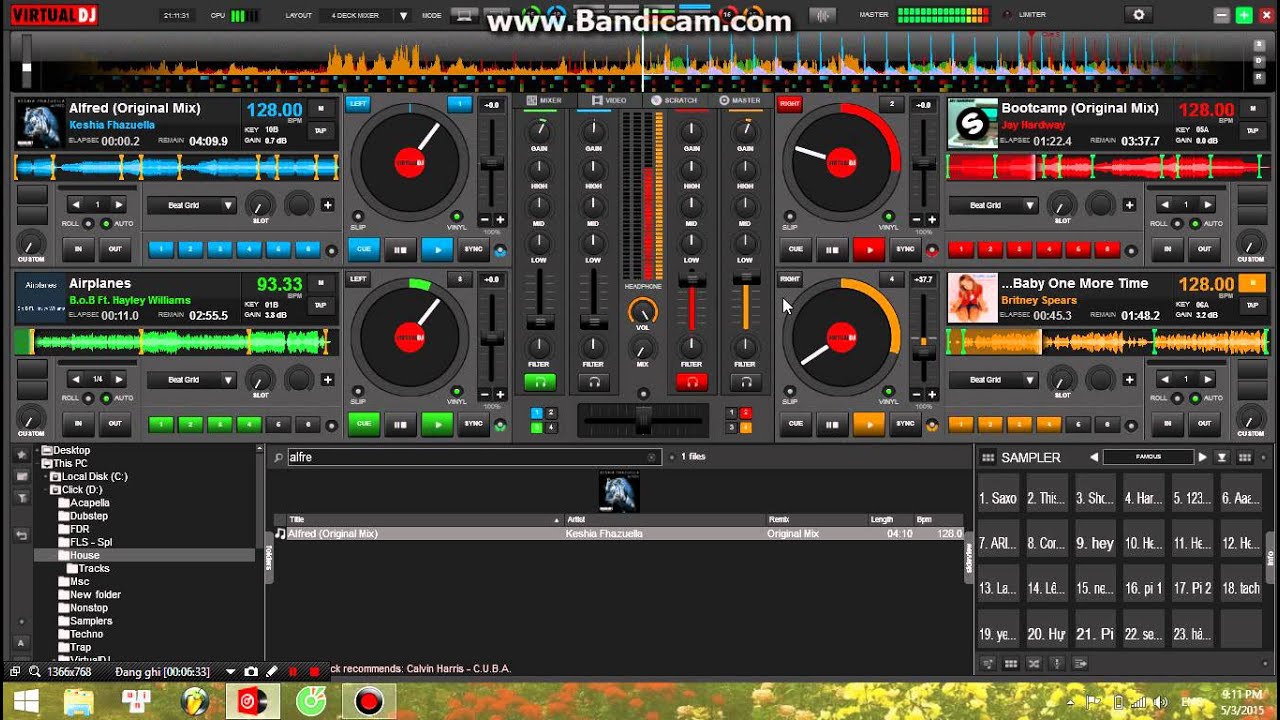Toggle headphone cue for the red mixer channel
The image size is (1280, 720).
click(691, 382)
